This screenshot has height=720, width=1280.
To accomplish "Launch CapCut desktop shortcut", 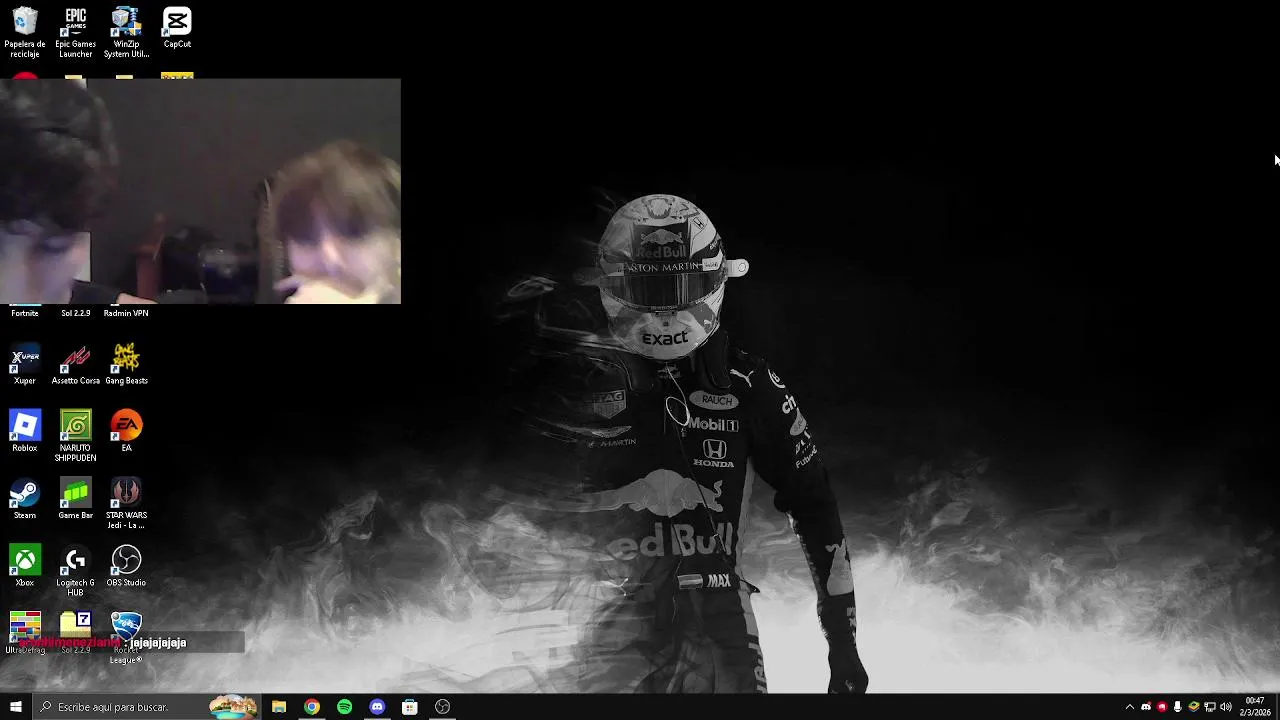I will pyautogui.click(x=177, y=27).
